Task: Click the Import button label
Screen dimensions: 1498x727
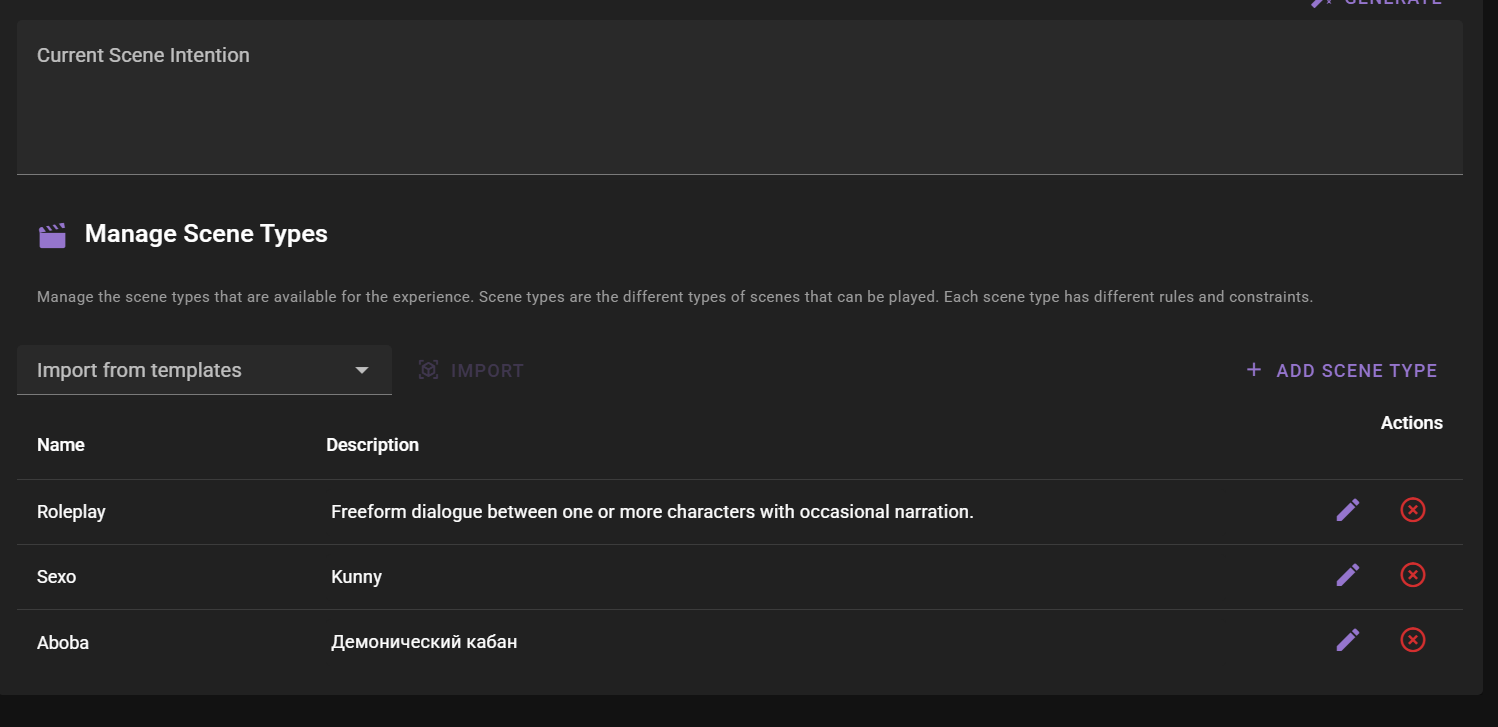Action: [x=487, y=371]
